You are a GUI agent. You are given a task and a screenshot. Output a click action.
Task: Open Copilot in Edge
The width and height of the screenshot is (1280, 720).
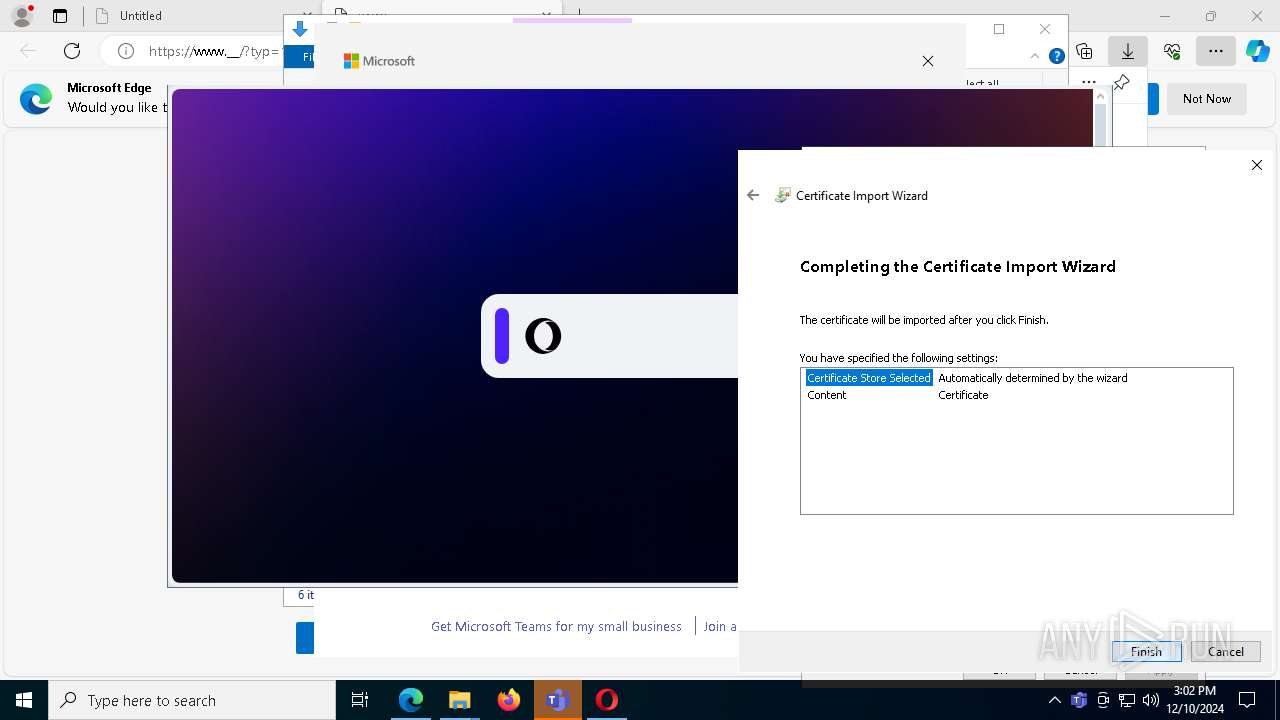click(x=1258, y=51)
